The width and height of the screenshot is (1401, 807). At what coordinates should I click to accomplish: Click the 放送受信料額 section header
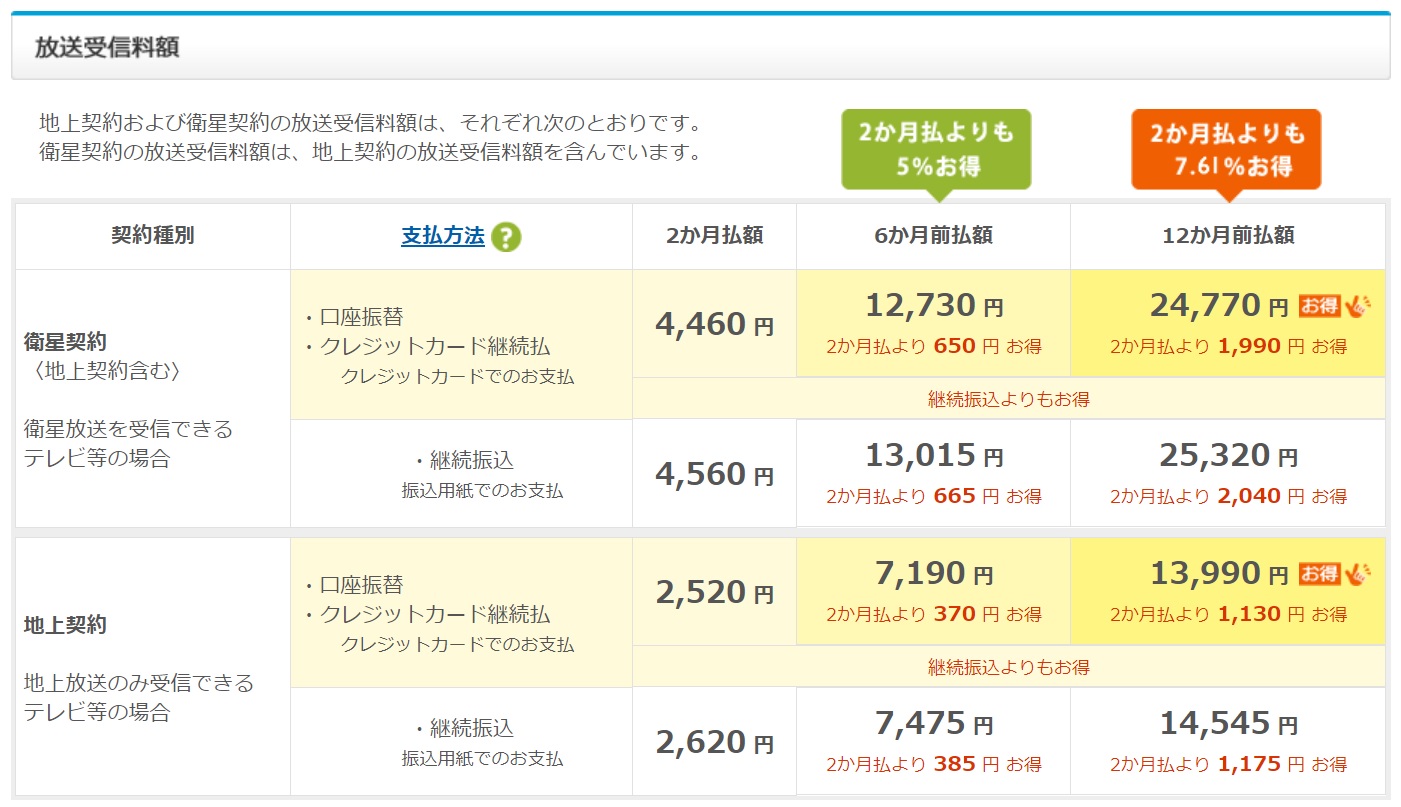pos(107,47)
